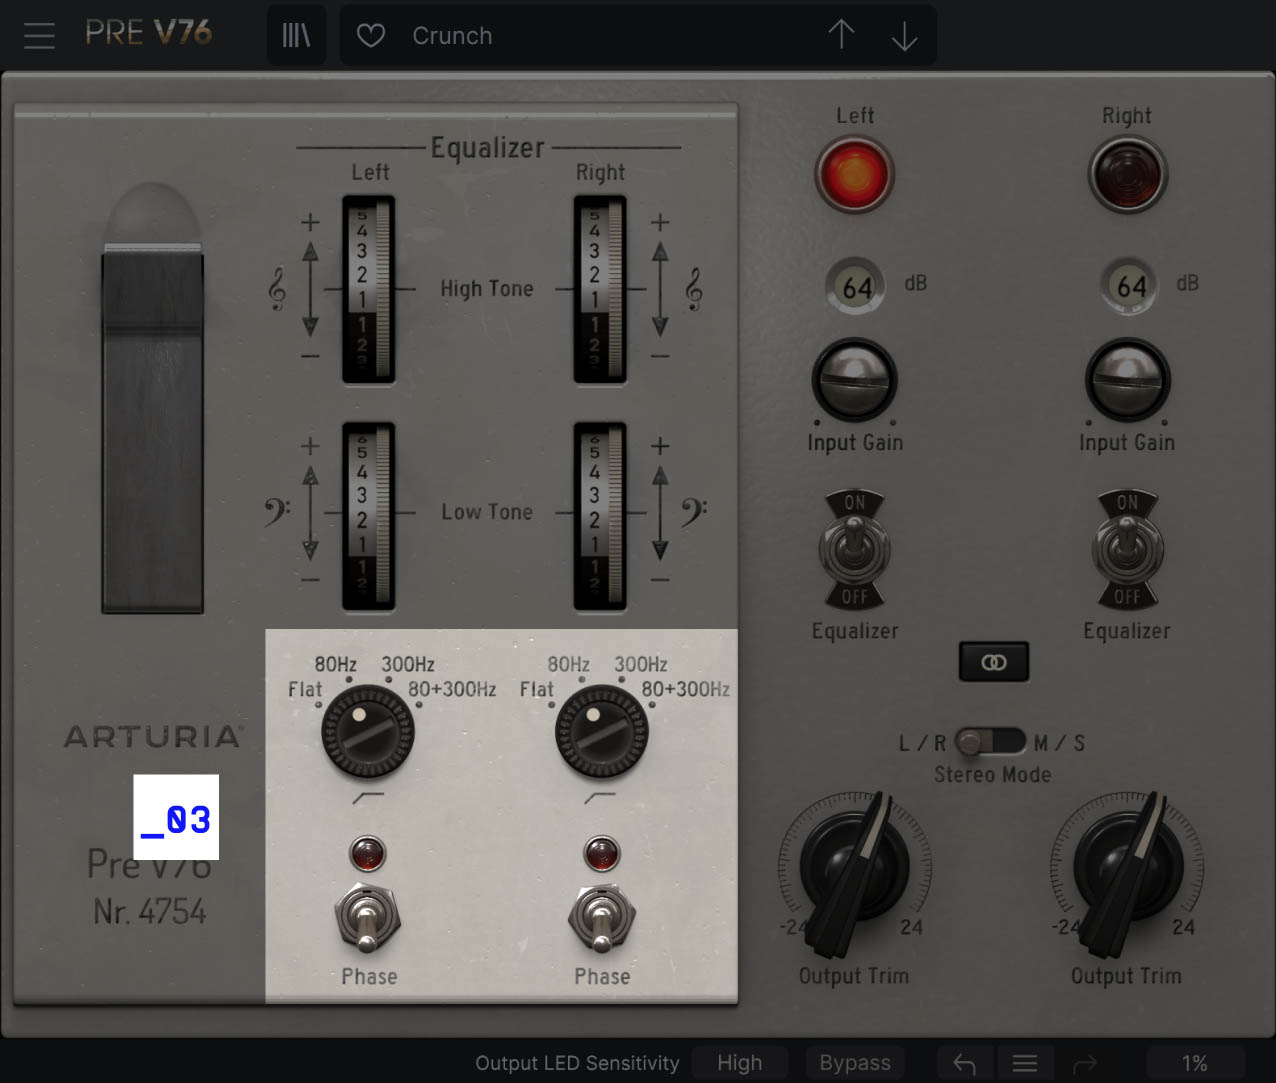Screen dimensions: 1276x1083
Task: Click the left high-pass filter symbol
Action: pyautogui.click(x=368, y=797)
